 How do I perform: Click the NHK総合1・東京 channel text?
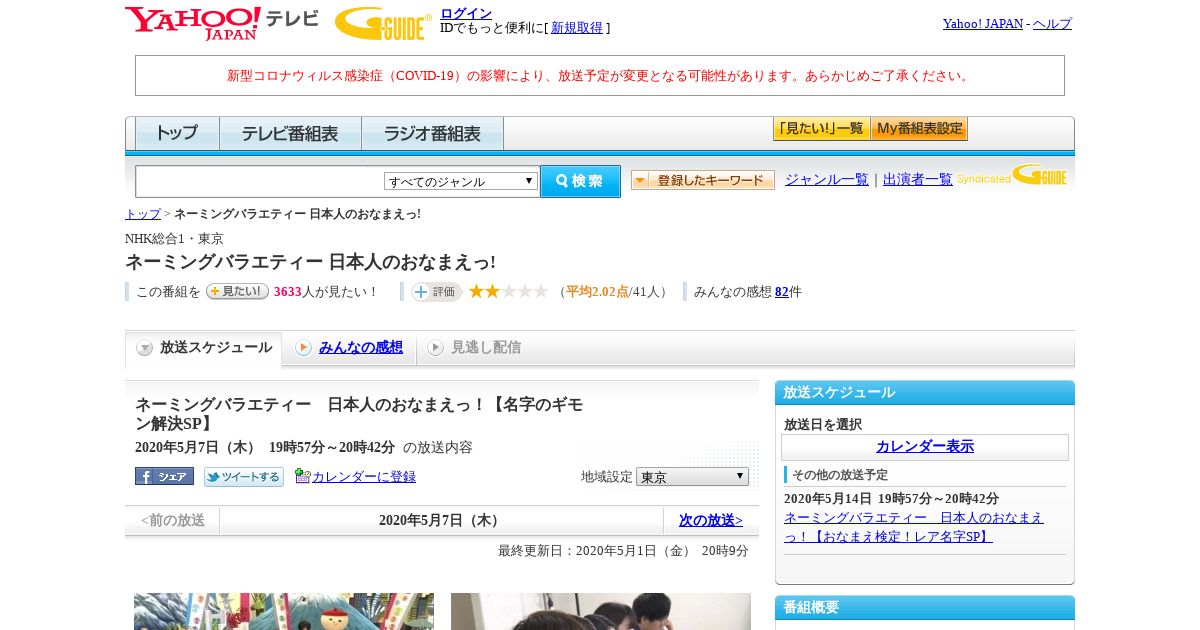pos(174,239)
